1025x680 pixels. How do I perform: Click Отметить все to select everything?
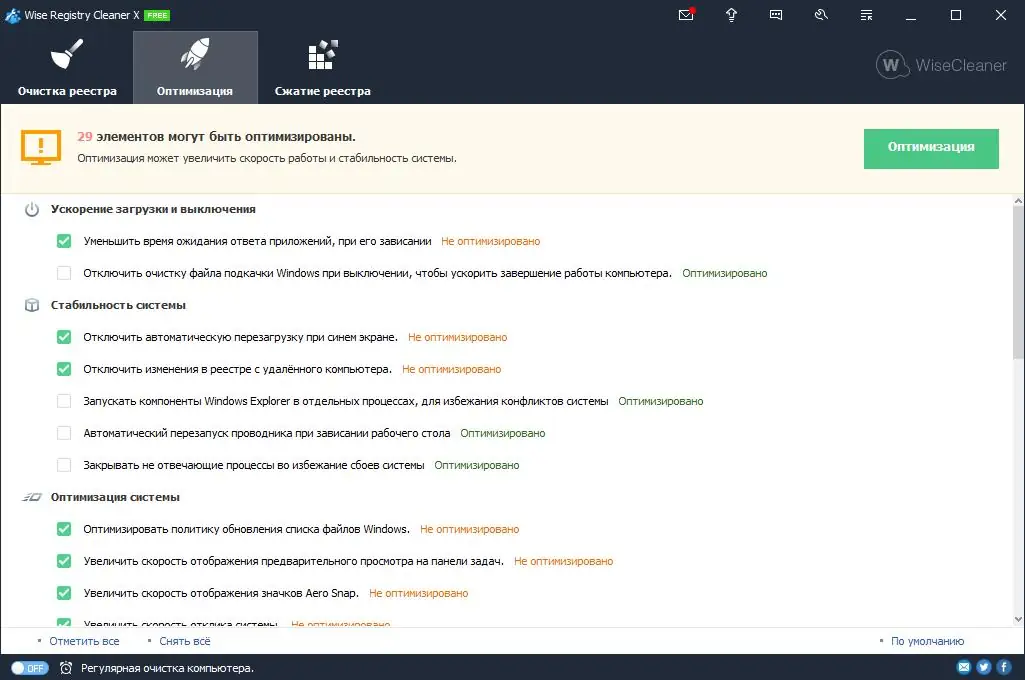coord(84,641)
